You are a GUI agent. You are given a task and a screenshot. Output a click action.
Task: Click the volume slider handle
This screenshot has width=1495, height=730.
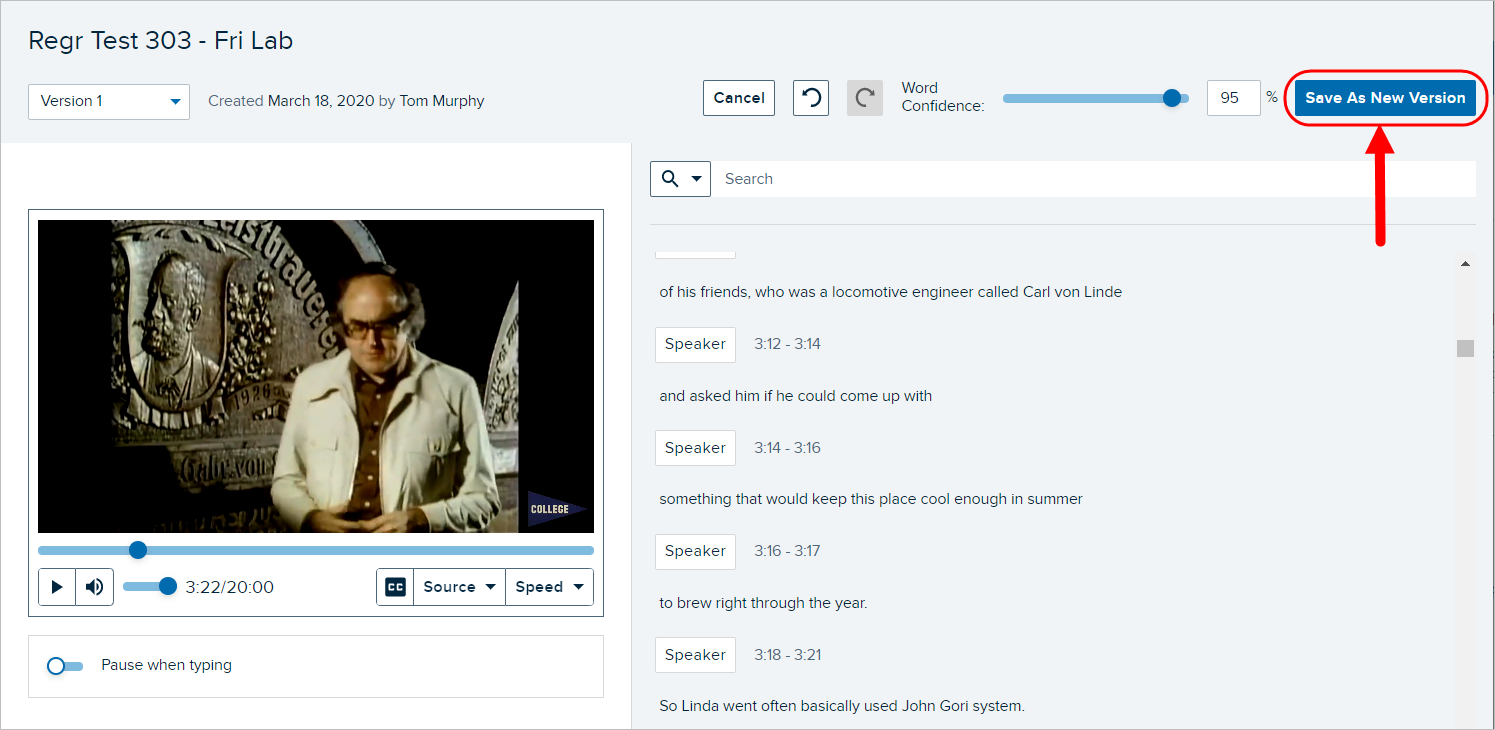coord(168,586)
